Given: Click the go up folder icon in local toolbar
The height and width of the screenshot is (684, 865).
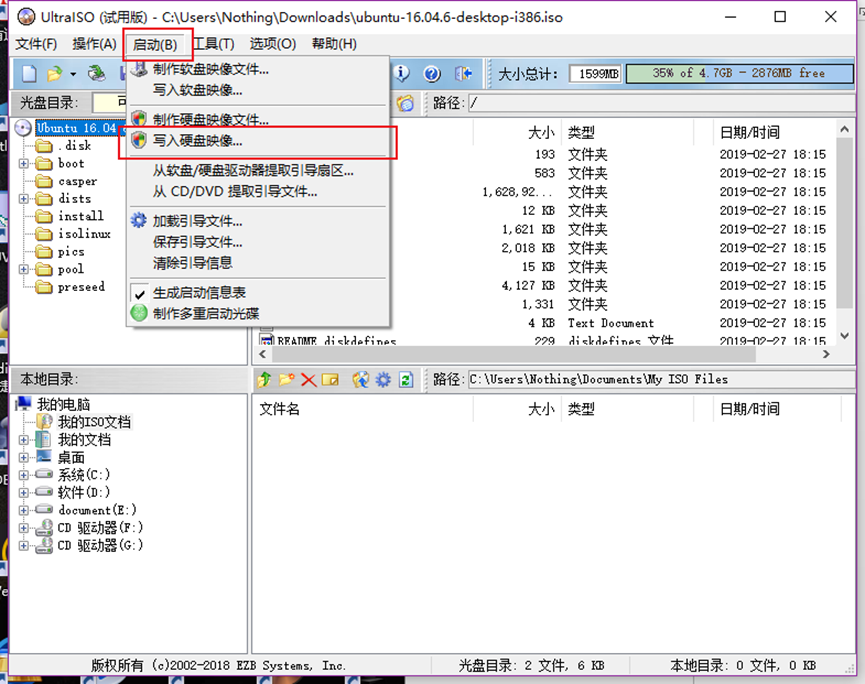Looking at the screenshot, I should [265, 380].
